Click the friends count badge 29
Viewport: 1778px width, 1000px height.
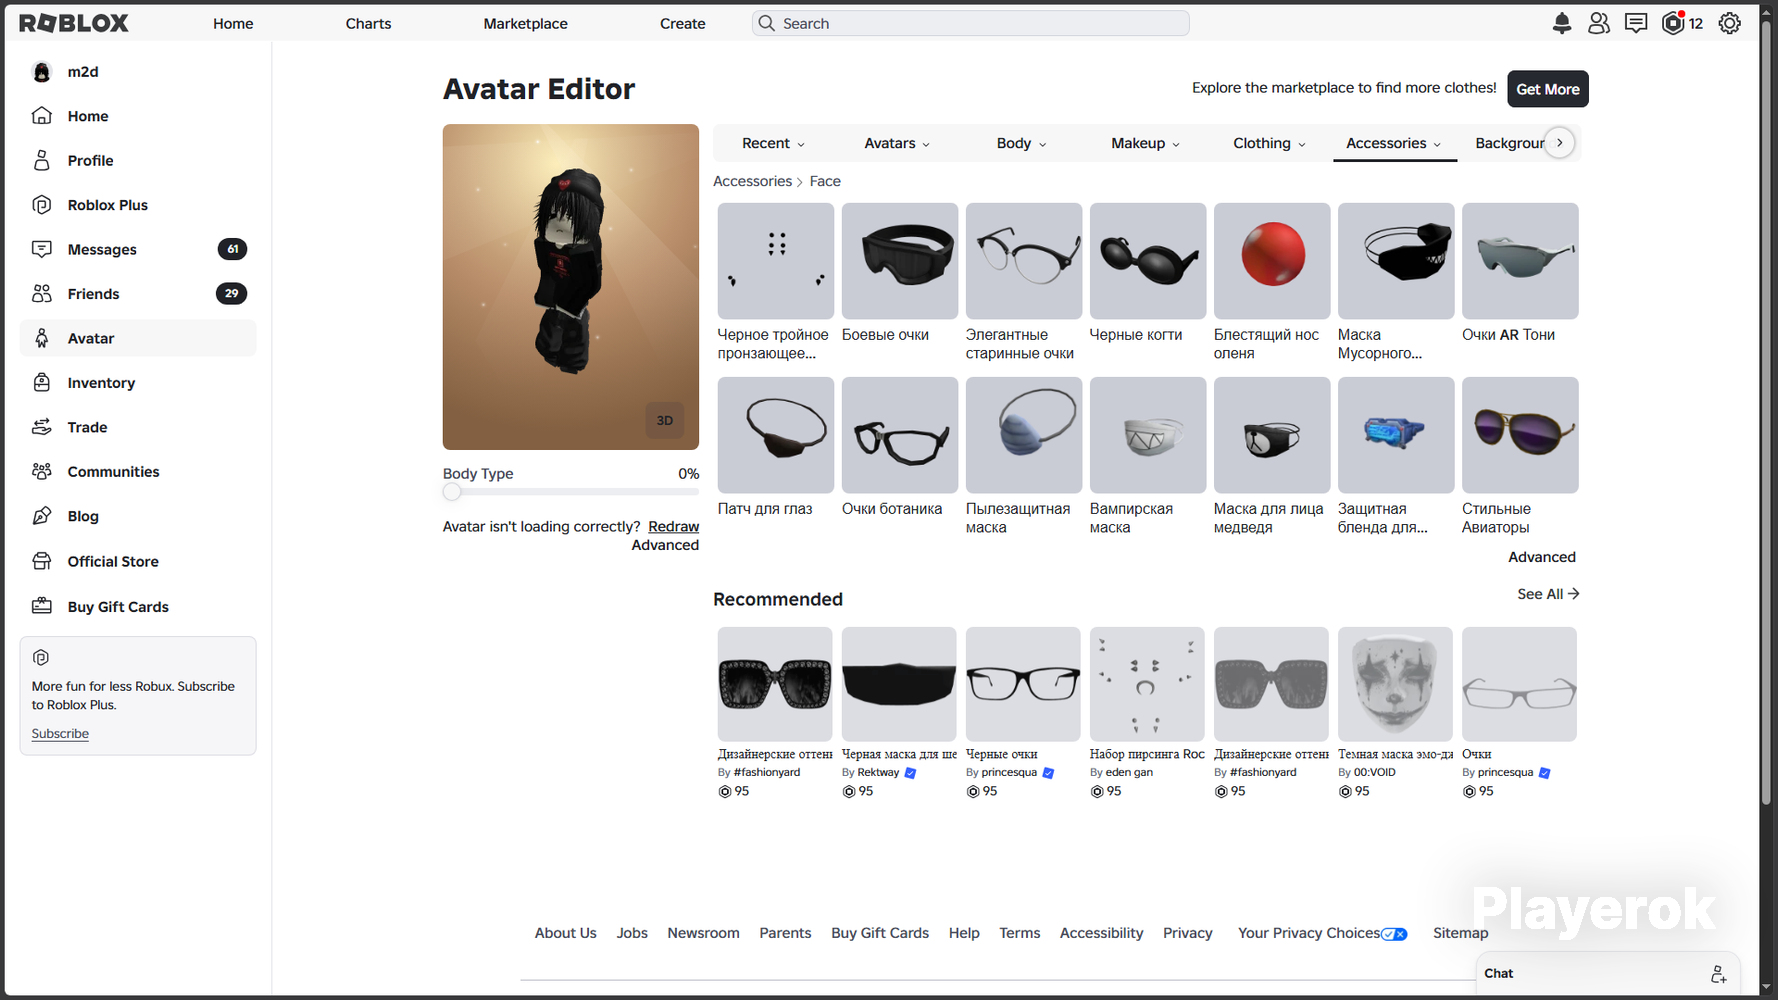pyautogui.click(x=231, y=294)
